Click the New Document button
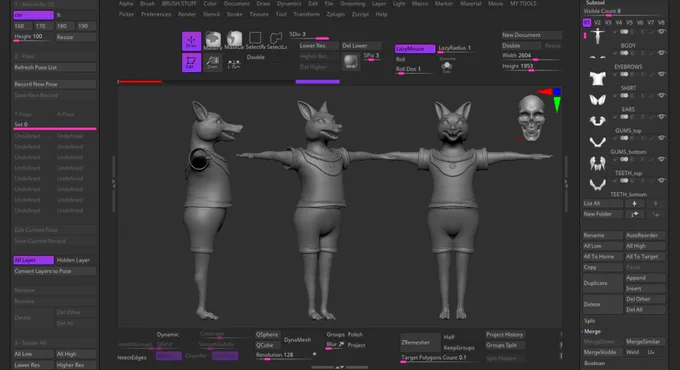Viewport: 680px width, 370px height. click(532, 35)
